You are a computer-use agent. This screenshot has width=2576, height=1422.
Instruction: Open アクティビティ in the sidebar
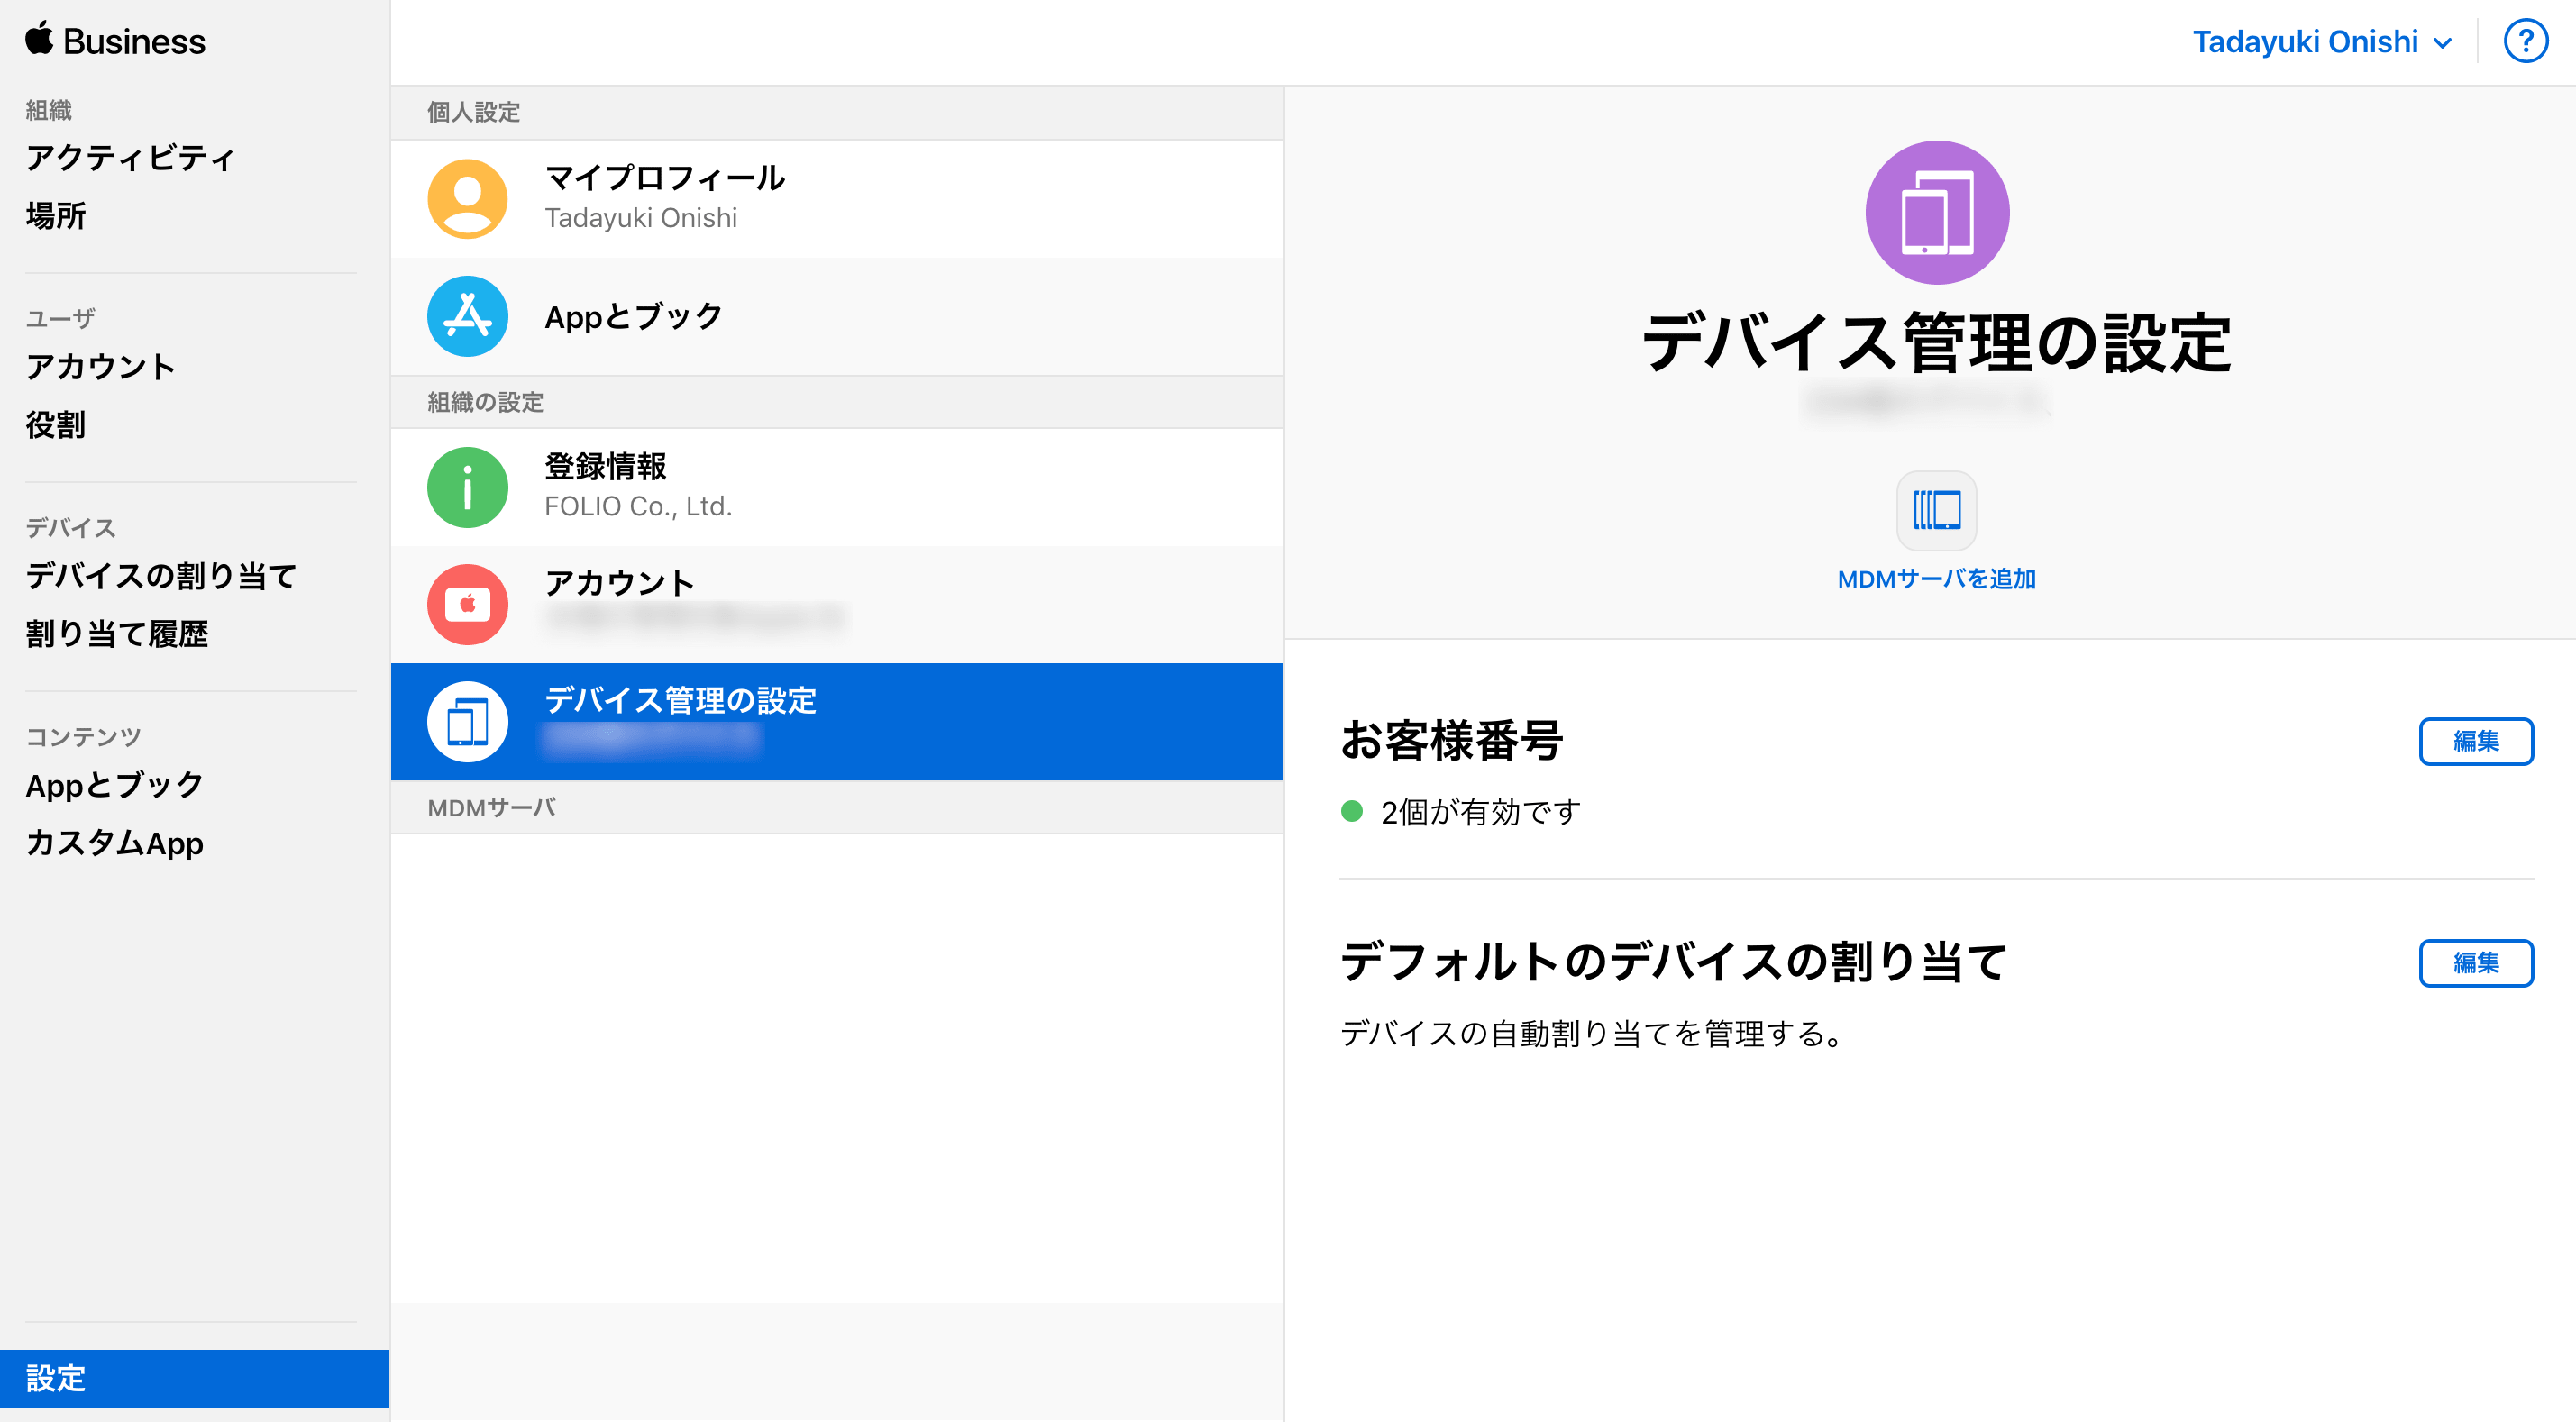click(131, 158)
